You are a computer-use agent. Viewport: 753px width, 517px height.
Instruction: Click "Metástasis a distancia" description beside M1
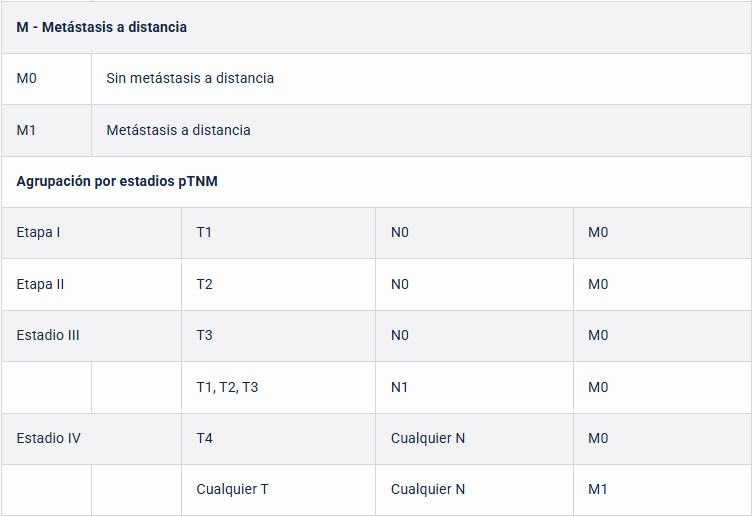point(178,130)
